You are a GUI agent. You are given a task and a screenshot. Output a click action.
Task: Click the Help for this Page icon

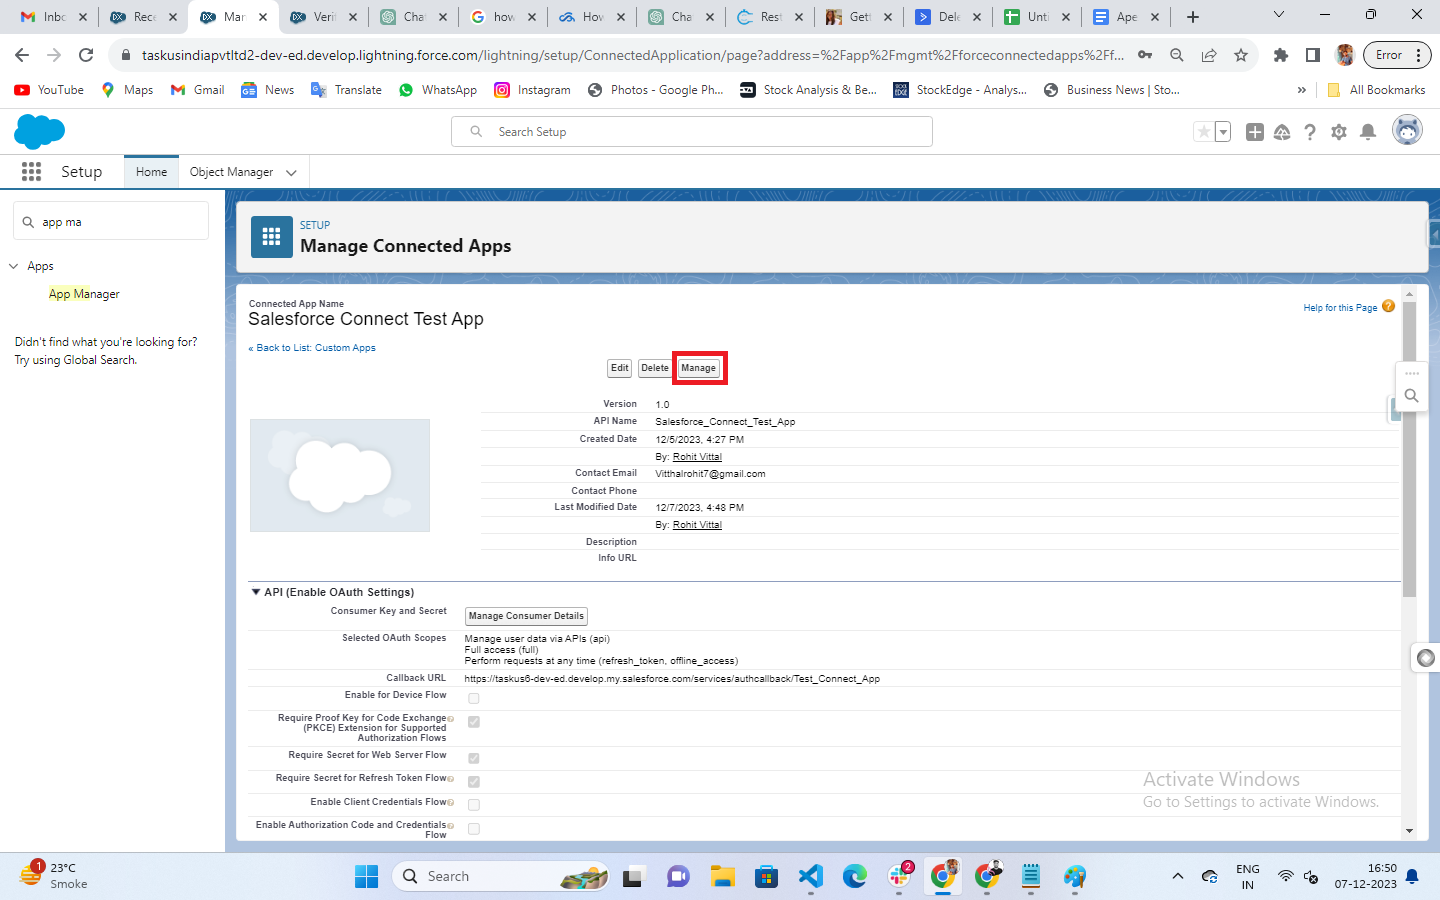coord(1388,306)
